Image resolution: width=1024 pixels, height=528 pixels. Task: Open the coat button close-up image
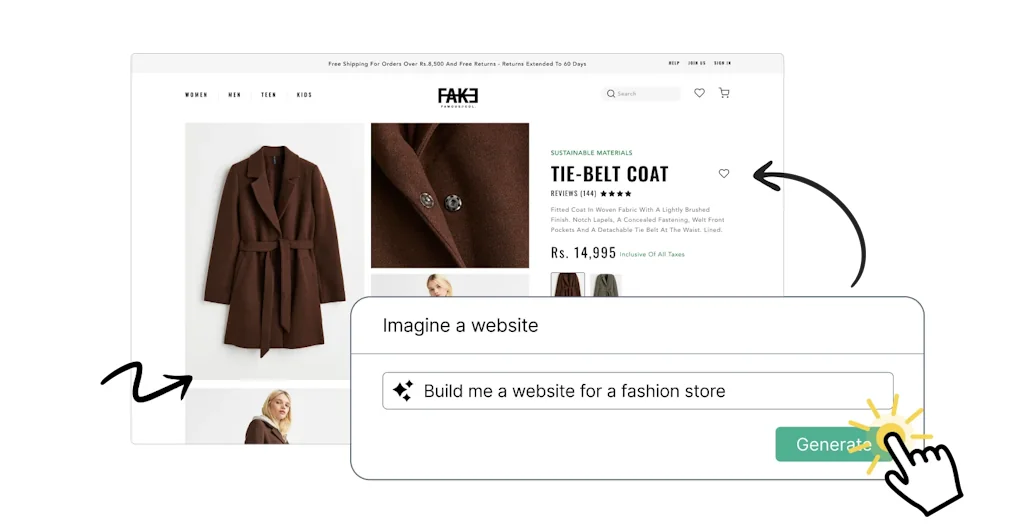[x=450, y=195]
